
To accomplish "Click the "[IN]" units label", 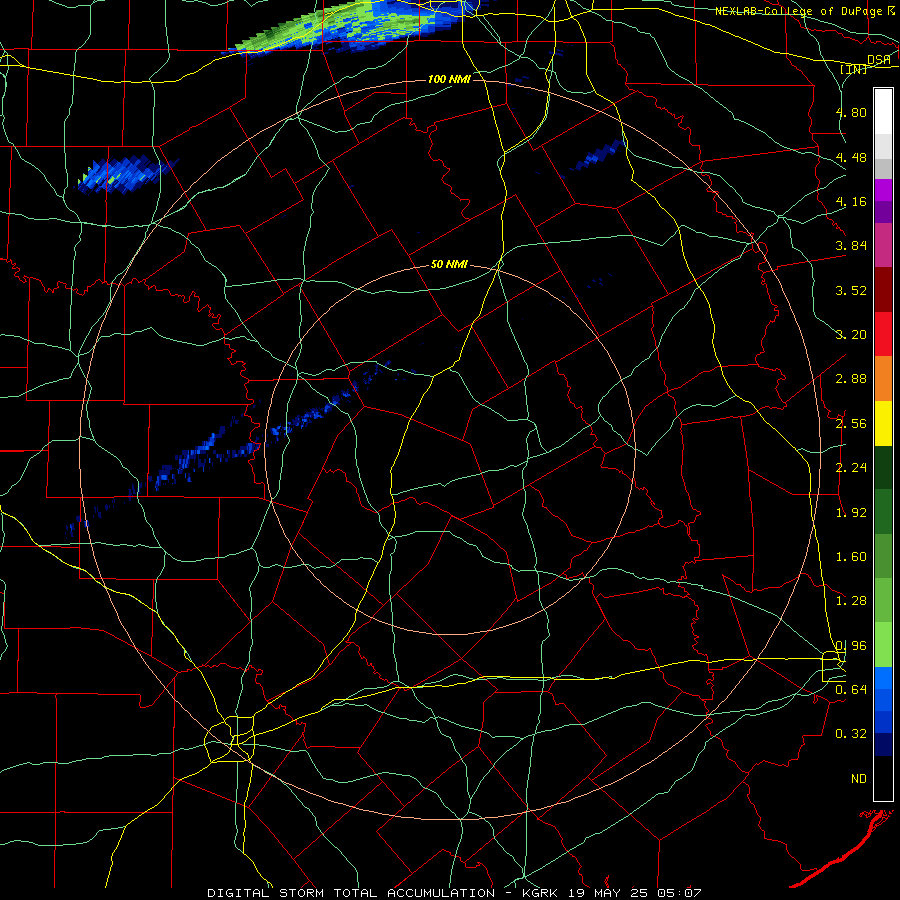I will (854, 69).
